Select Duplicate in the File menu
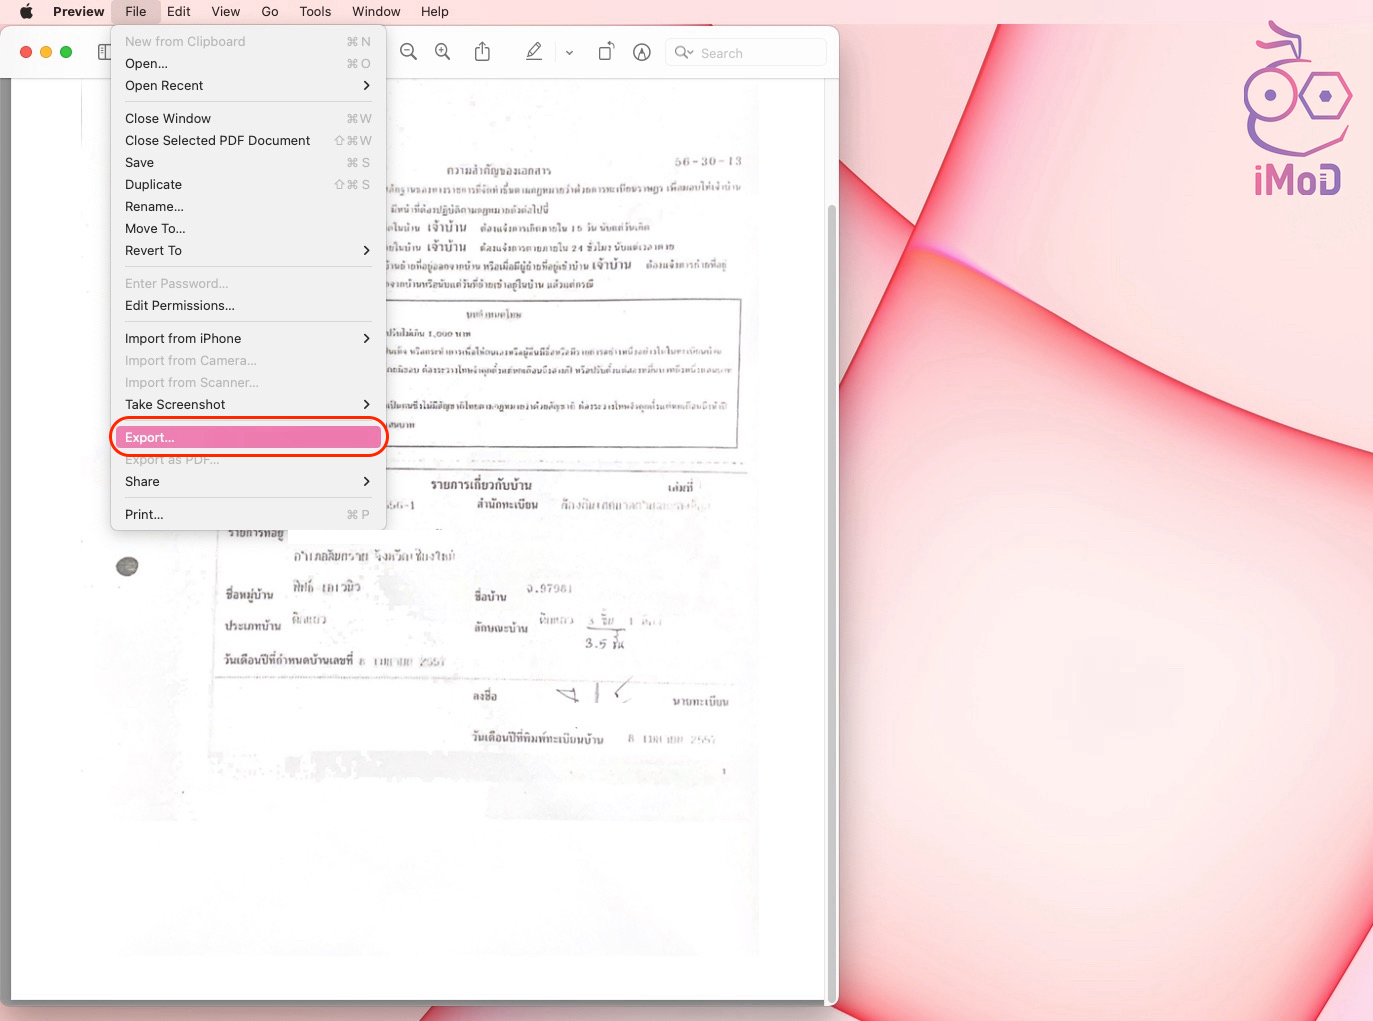 coord(154,185)
